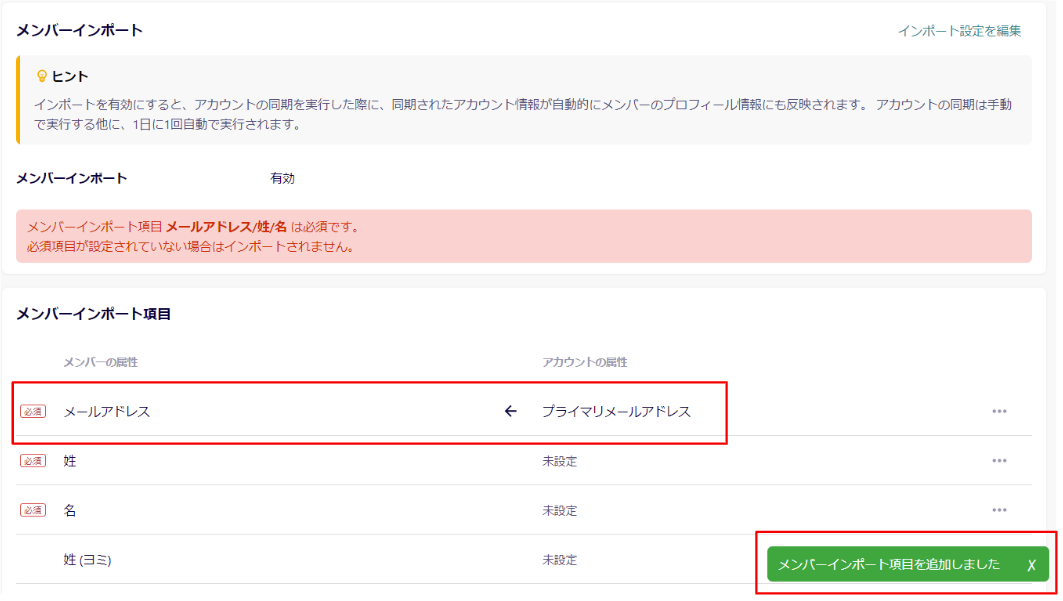Click the アカウントの属性 column header
Screen dimensions: 1063x601
pyautogui.click(x=585, y=362)
